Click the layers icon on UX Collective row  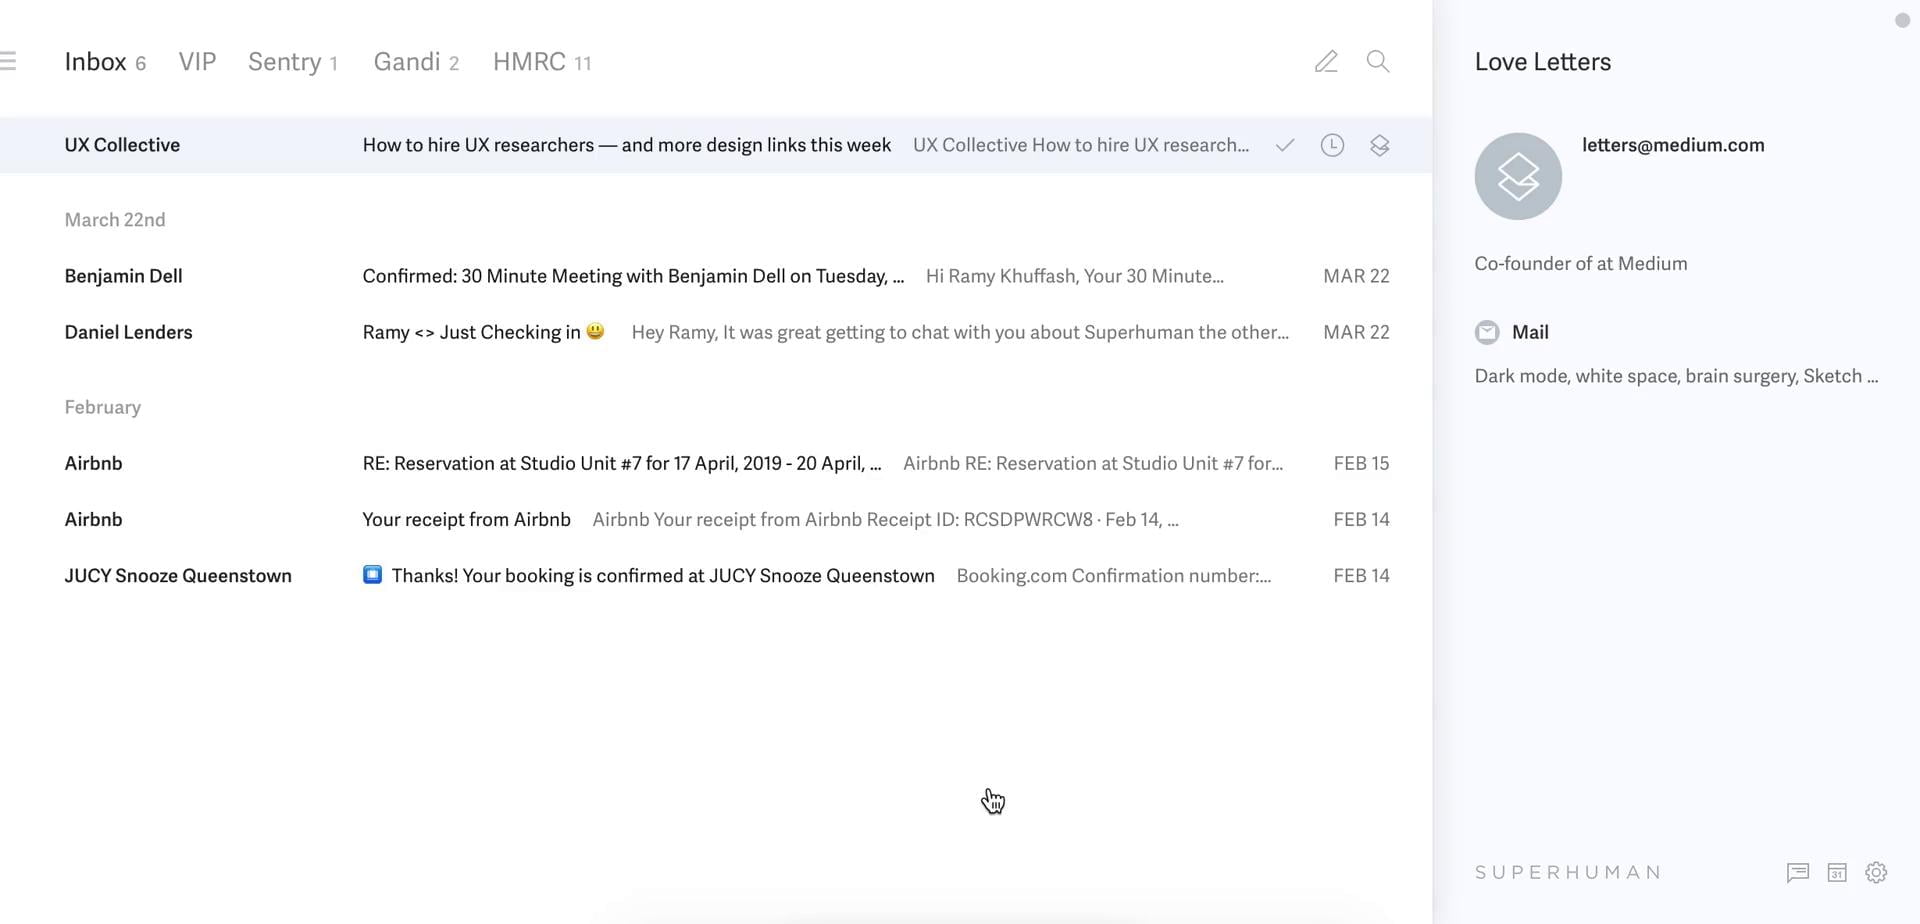pos(1380,145)
